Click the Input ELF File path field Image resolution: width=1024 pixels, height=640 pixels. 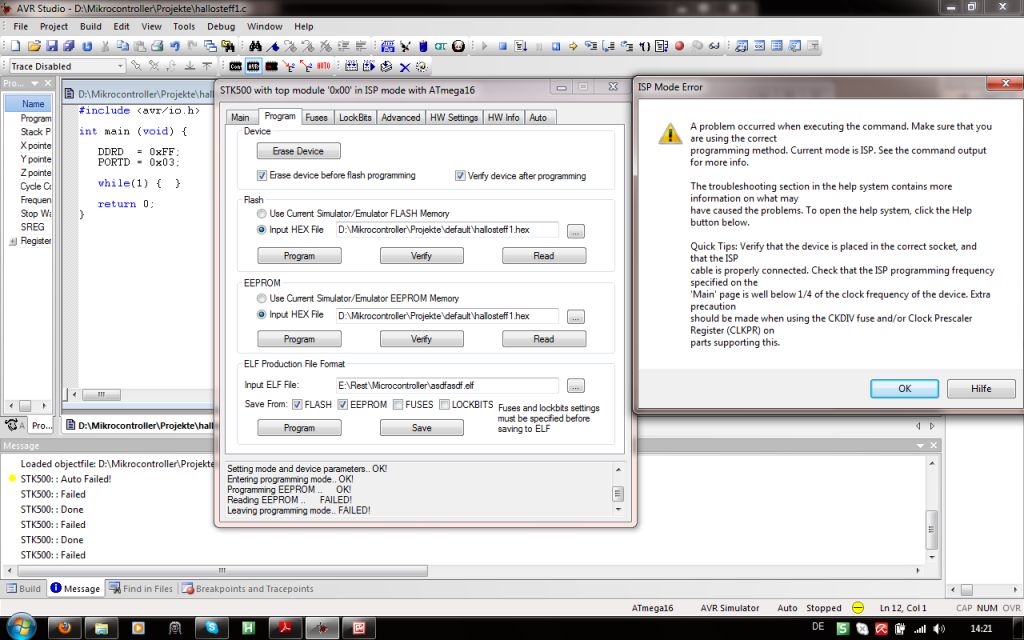pos(447,385)
